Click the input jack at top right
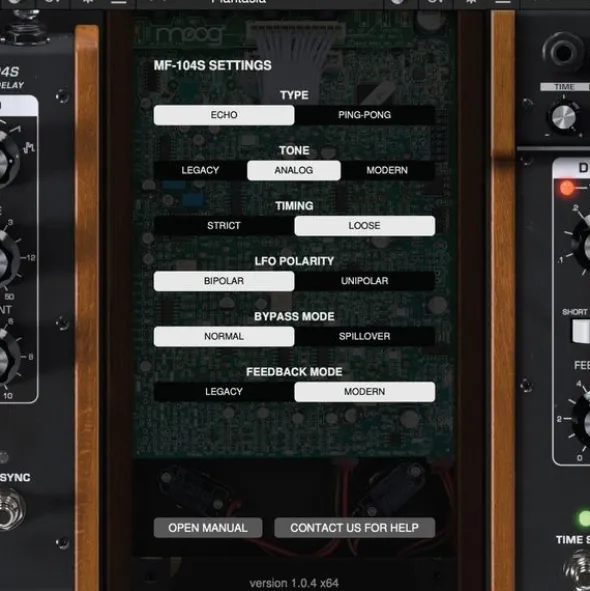Screen dimensions: 590x591 tap(563, 52)
